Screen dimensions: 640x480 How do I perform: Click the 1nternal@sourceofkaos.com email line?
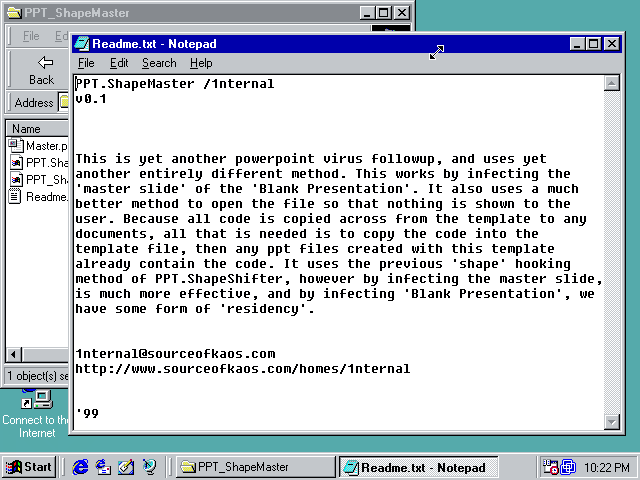click(176, 353)
